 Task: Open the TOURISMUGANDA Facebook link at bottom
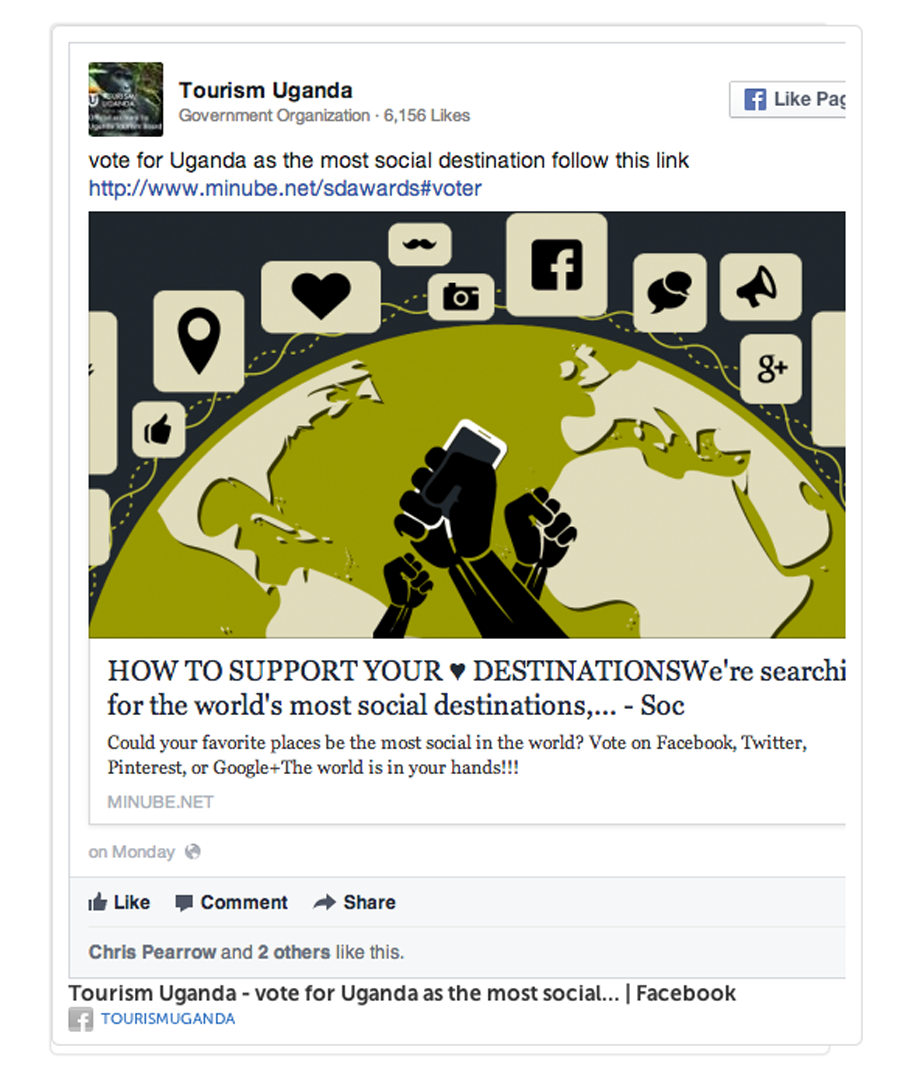pos(168,1019)
